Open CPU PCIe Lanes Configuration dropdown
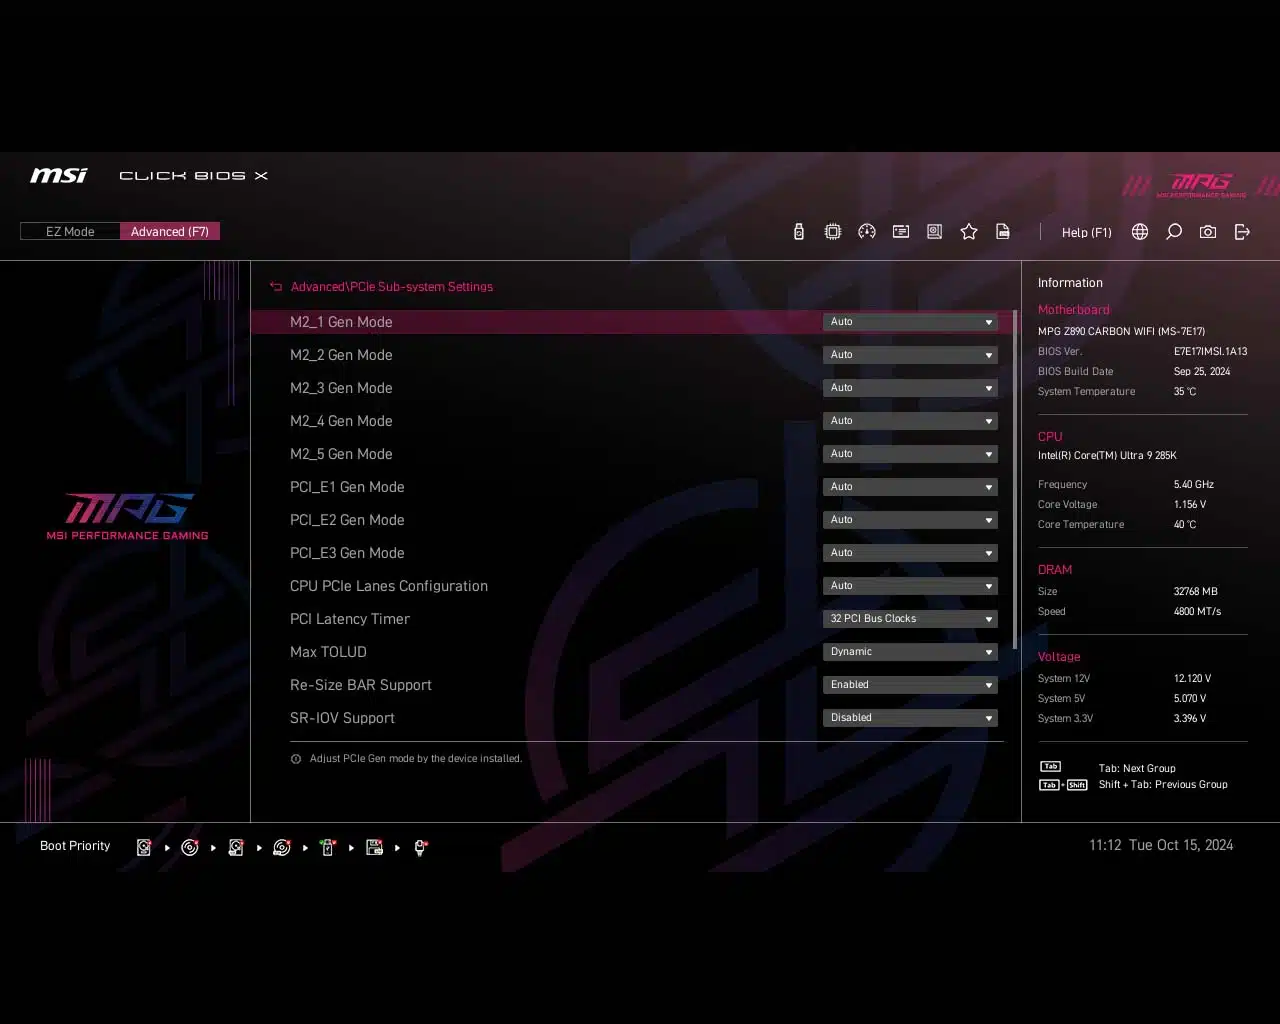 (910, 586)
